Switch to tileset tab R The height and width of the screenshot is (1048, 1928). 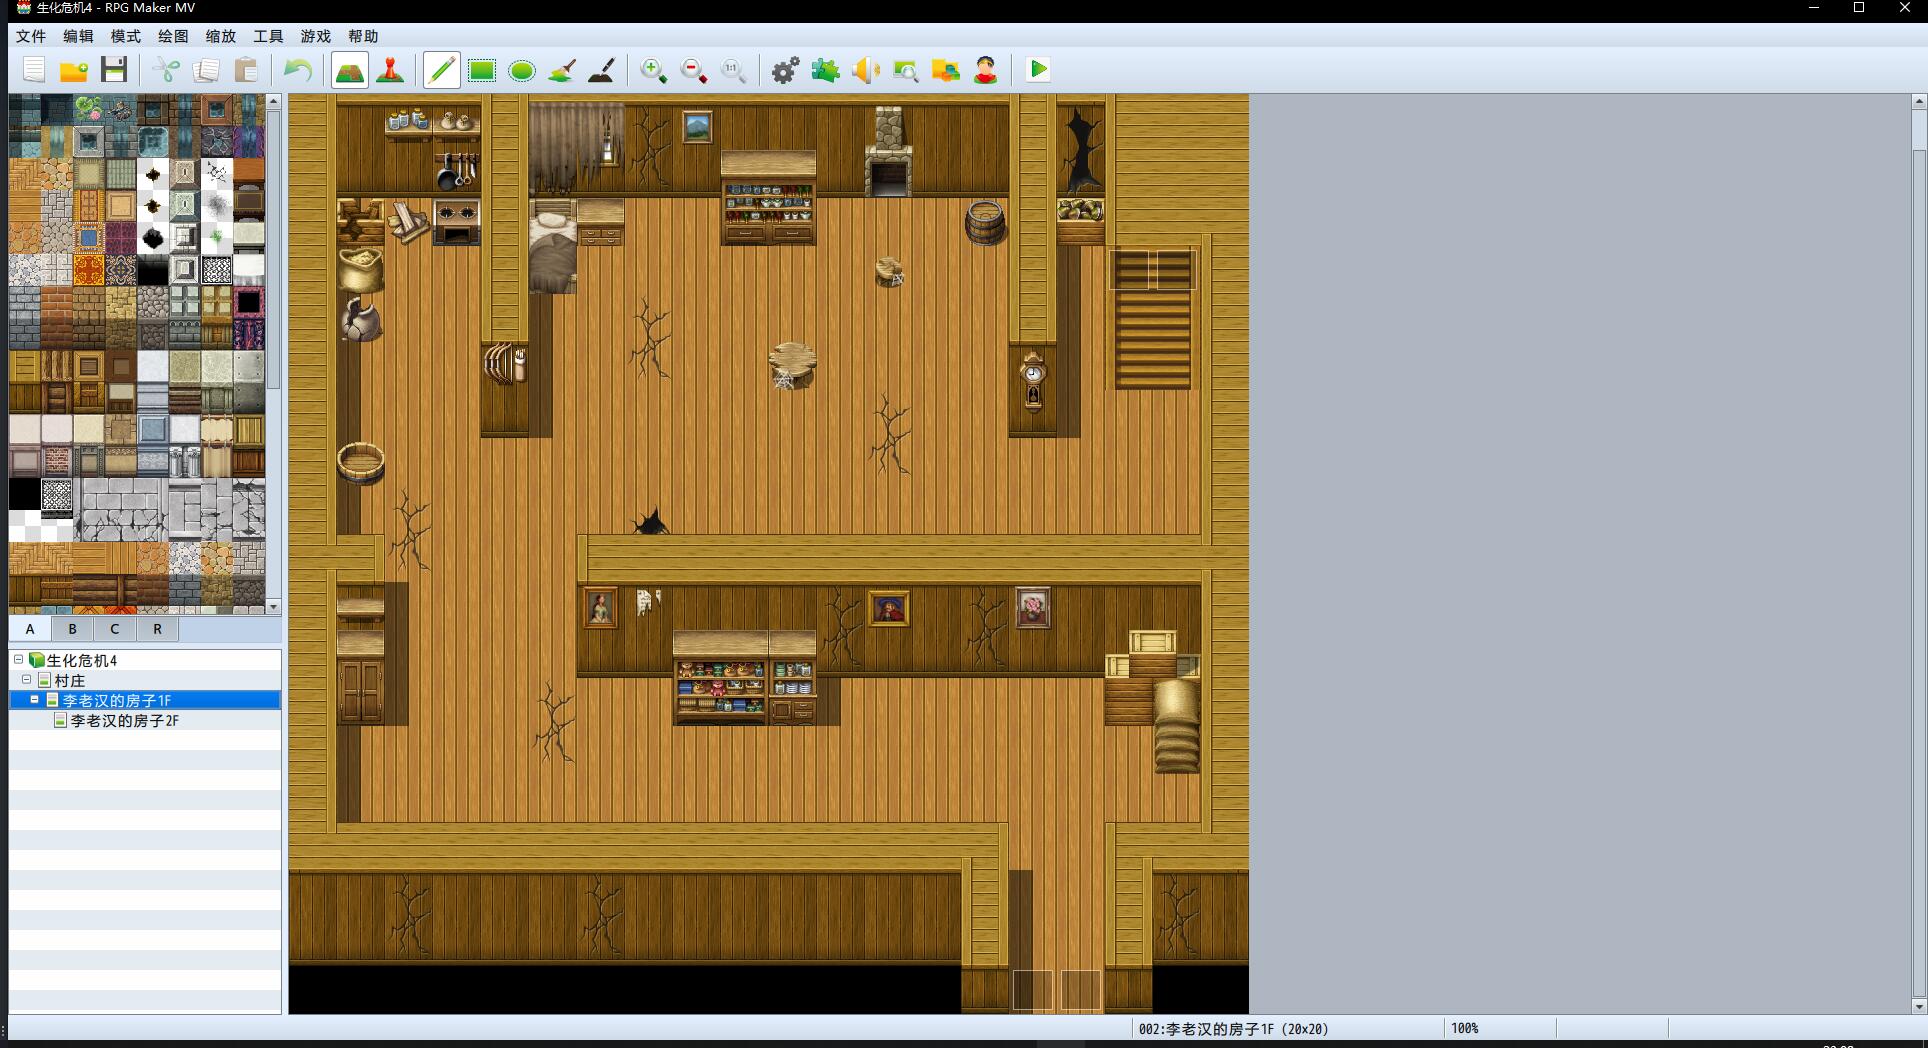pos(157,629)
